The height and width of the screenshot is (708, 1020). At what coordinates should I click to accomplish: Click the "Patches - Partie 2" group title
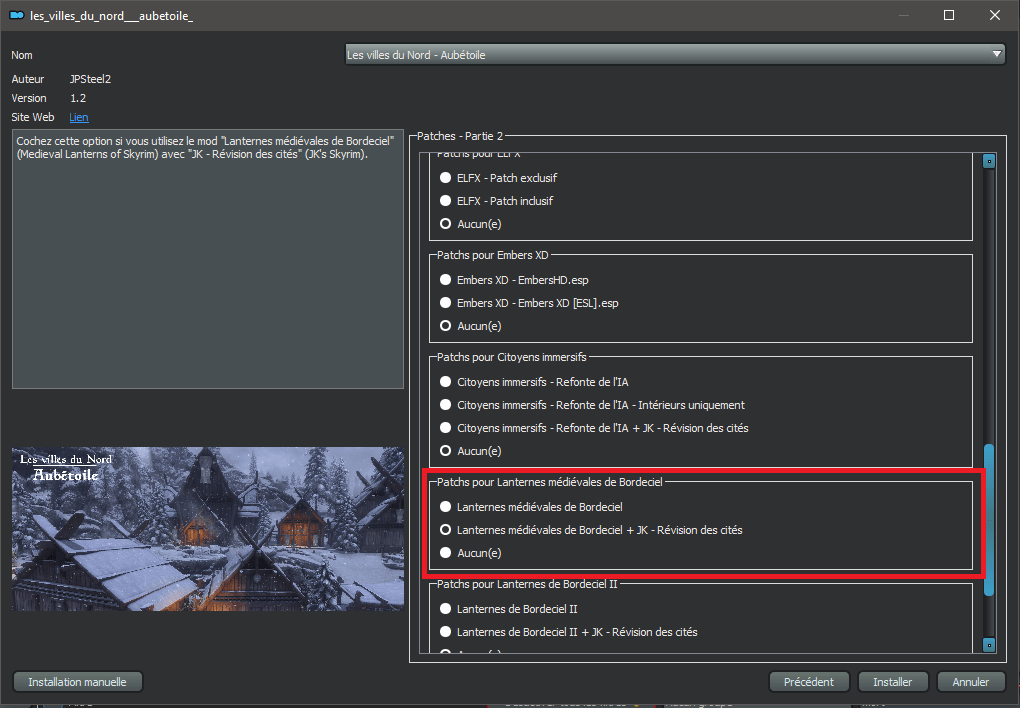(460, 136)
